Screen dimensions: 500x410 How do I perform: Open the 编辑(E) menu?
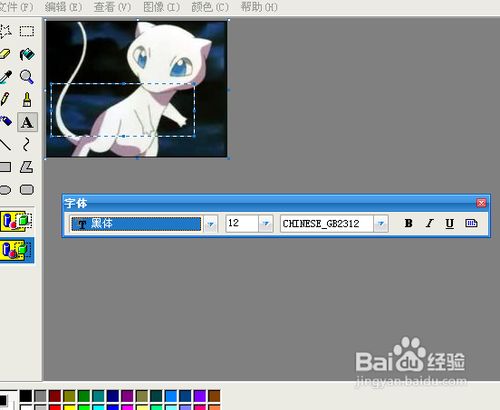[63, 7]
